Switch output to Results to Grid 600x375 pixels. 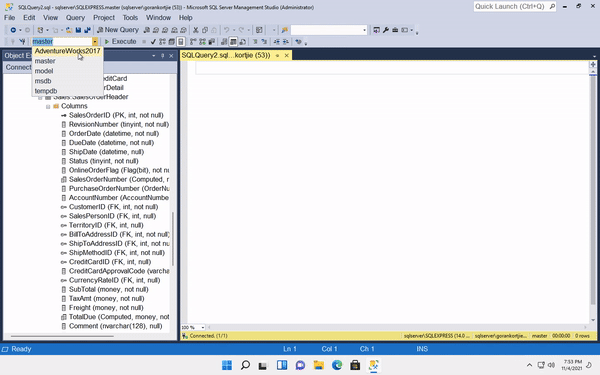coord(233,41)
